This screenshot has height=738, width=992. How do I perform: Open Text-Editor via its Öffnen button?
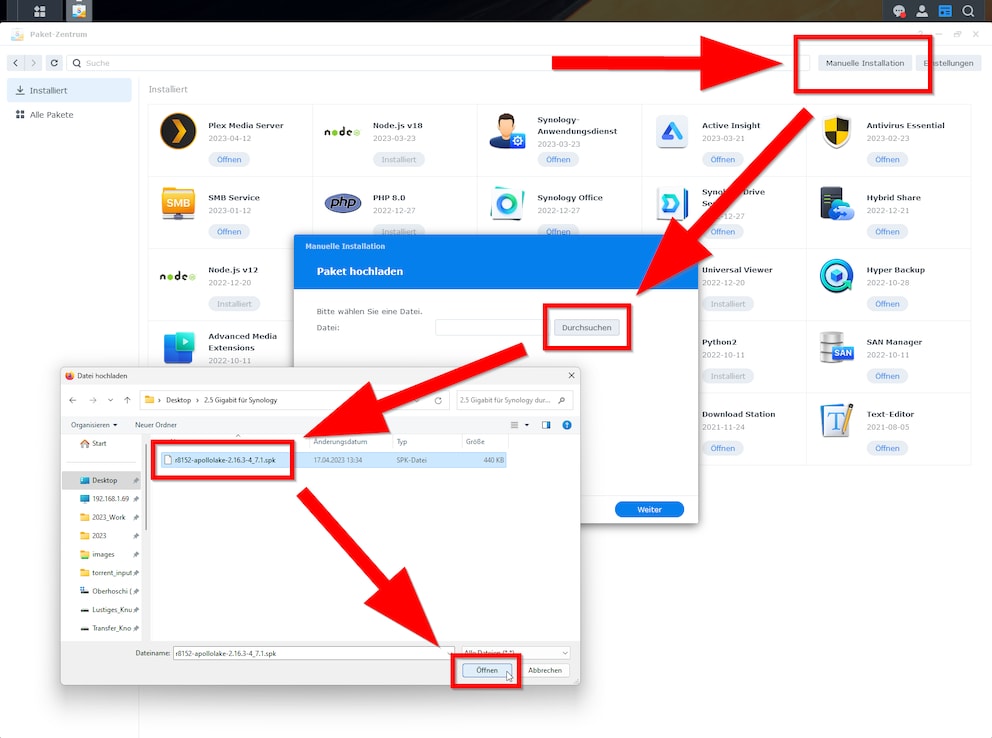click(x=887, y=448)
